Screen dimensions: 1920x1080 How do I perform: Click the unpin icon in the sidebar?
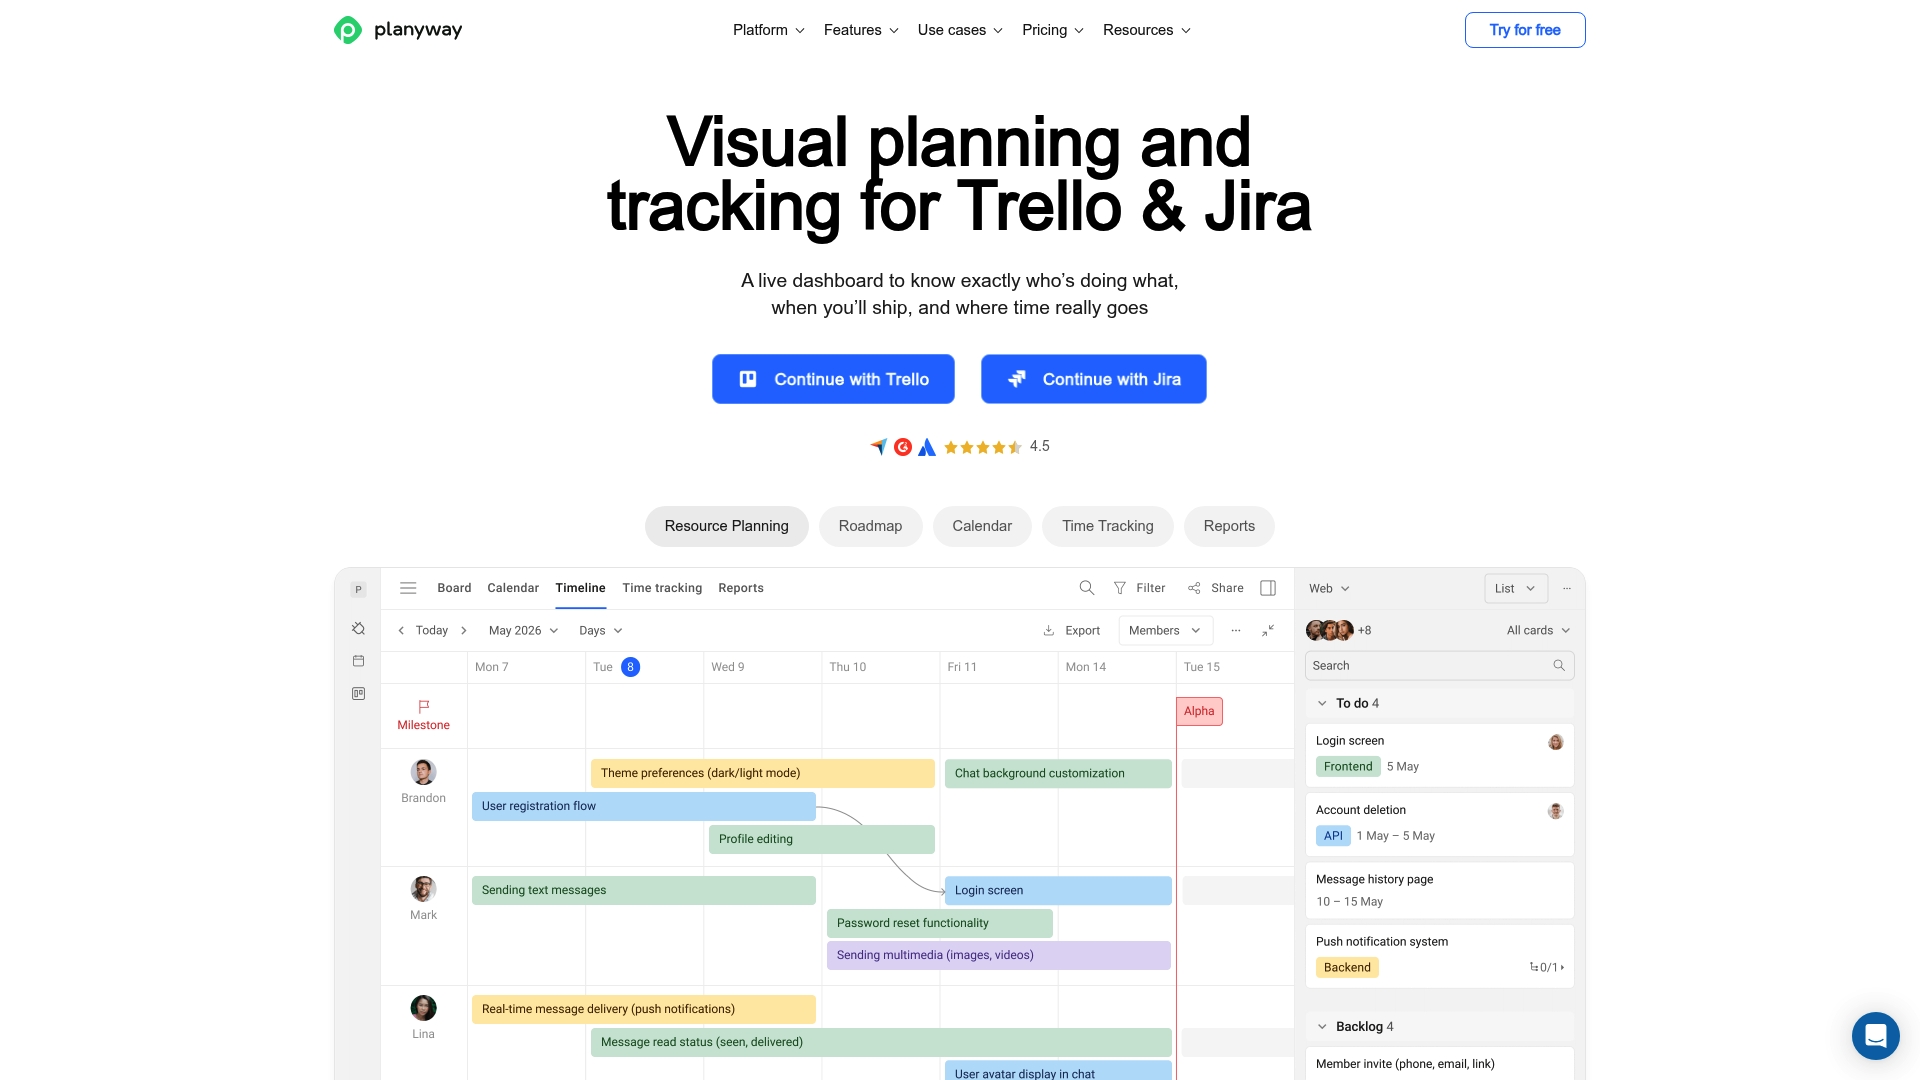(358, 628)
